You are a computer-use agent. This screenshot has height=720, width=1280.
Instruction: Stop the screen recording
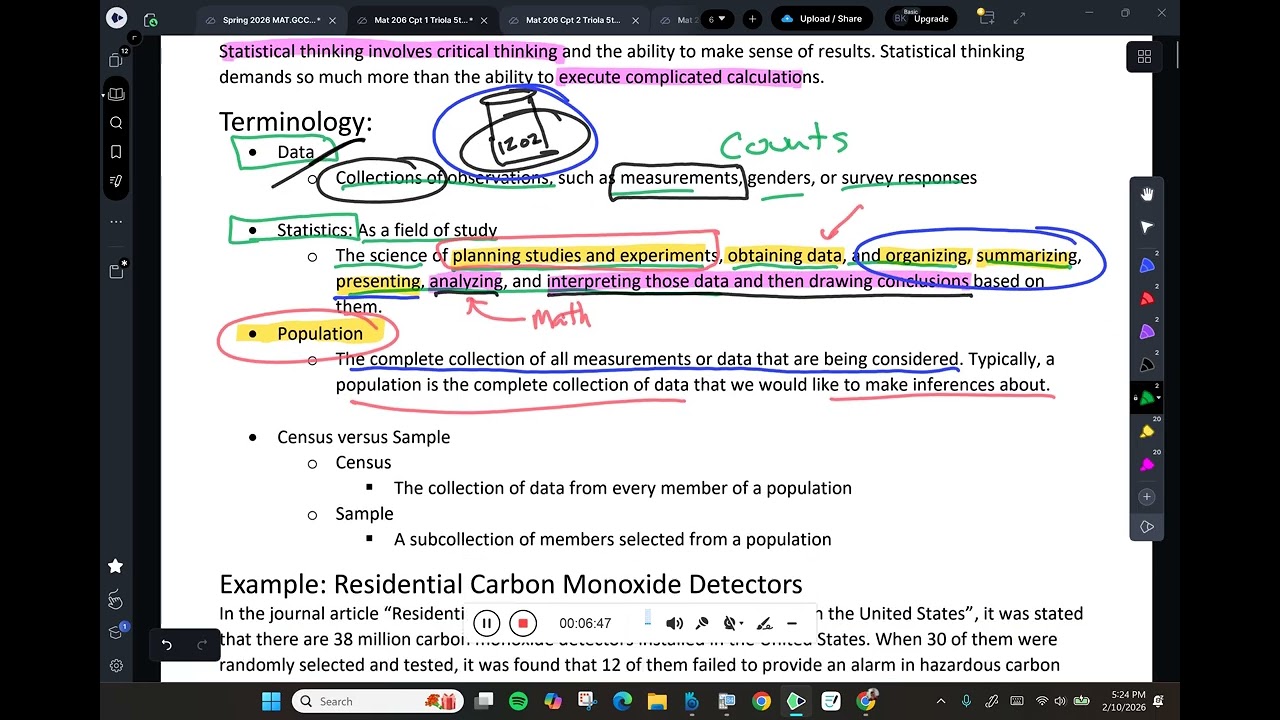coord(522,623)
